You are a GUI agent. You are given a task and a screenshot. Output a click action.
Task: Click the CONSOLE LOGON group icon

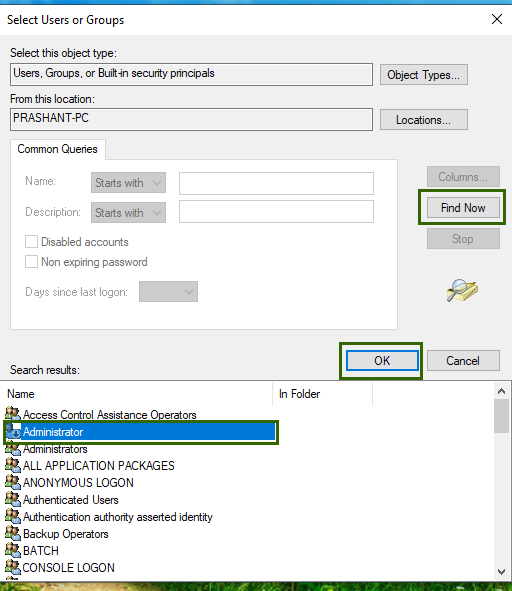(x=13, y=567)
